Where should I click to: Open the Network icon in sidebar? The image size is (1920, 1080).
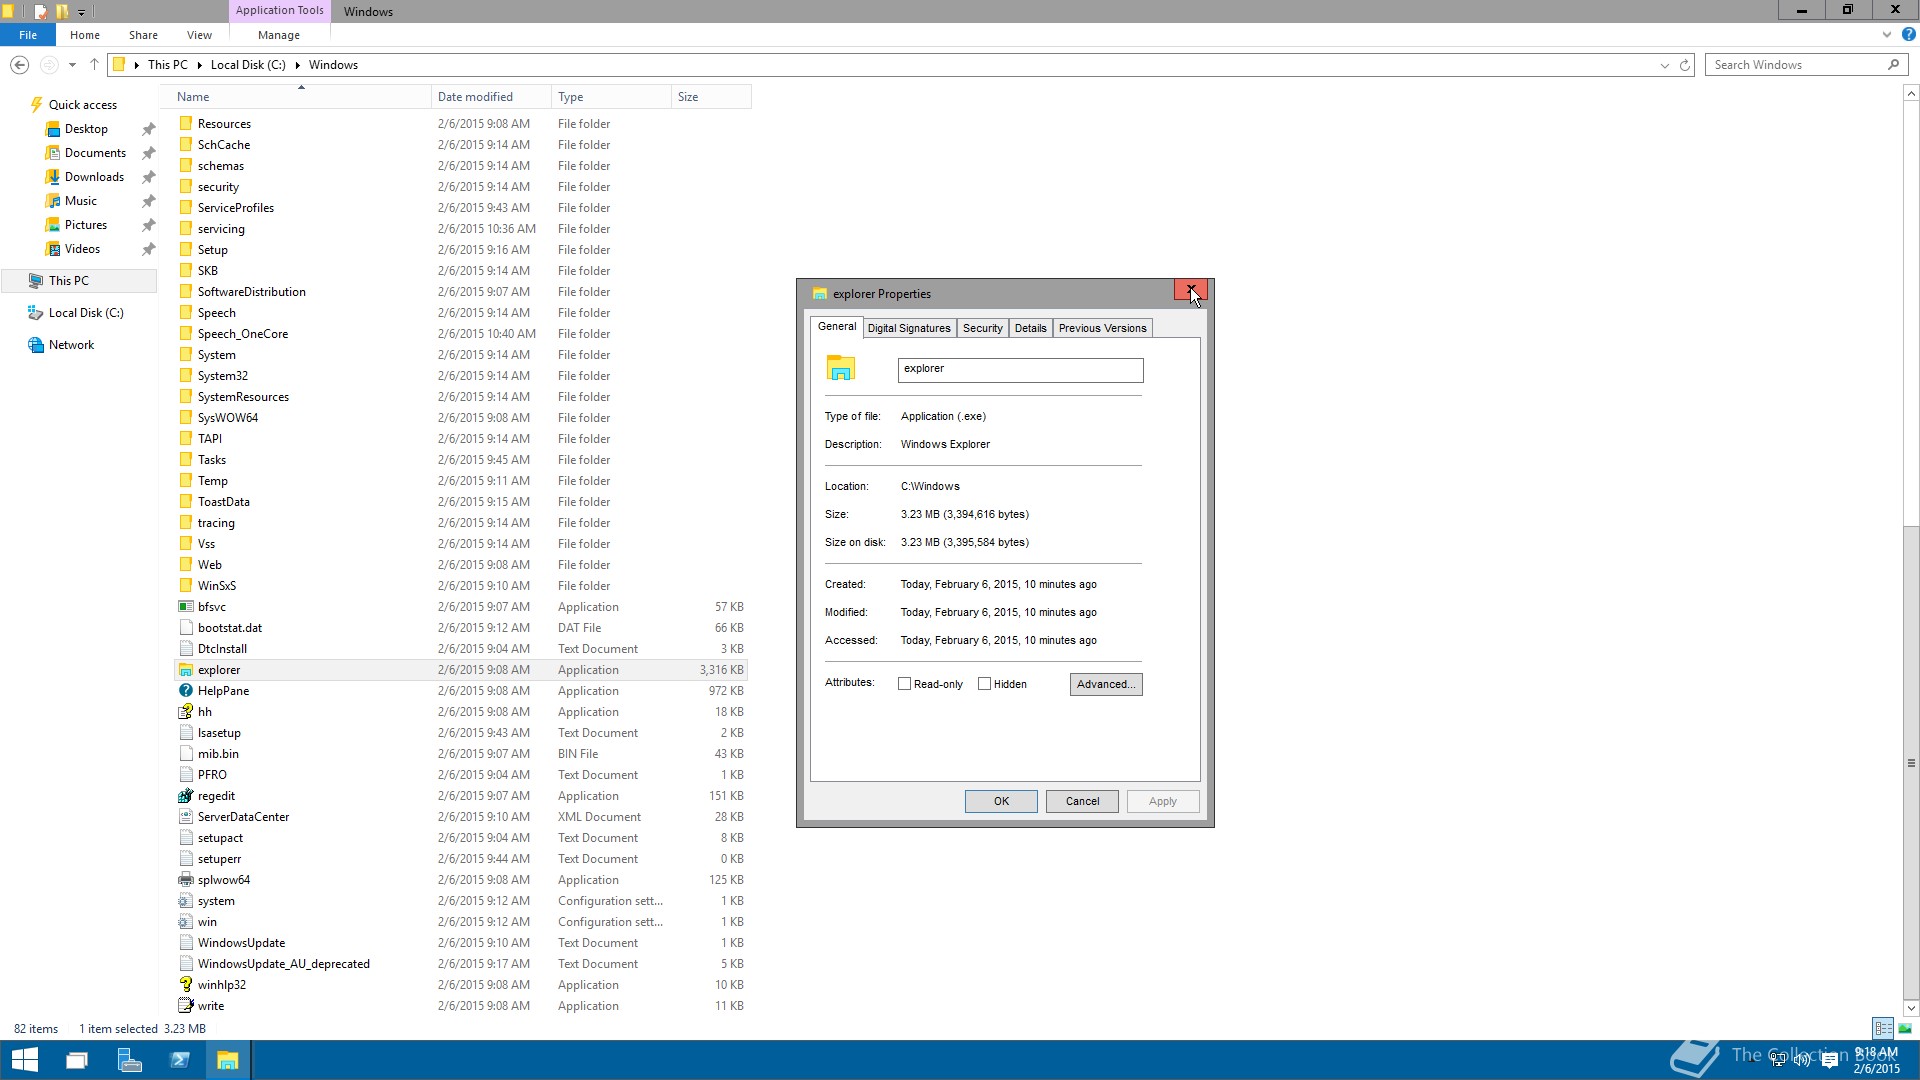click(36, 345)
